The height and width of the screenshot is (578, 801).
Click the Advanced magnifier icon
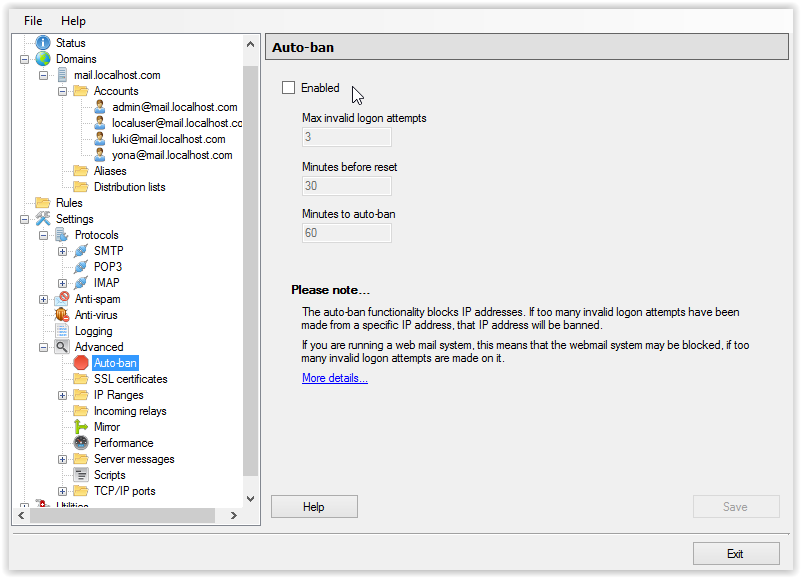click(x=62, y=347)
